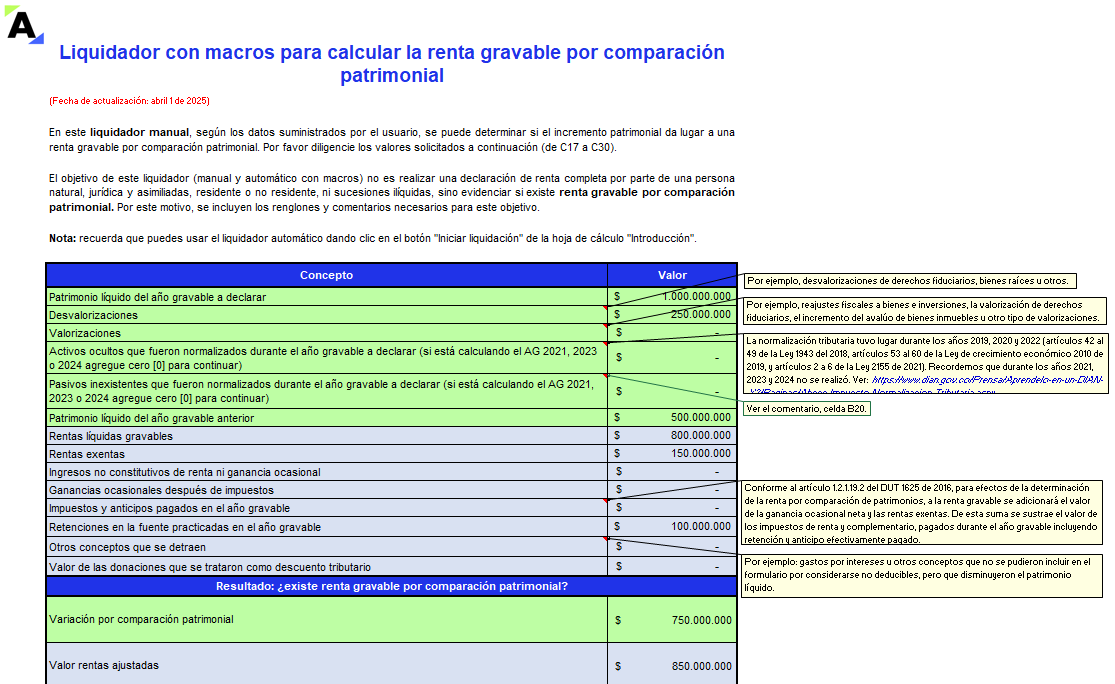Click the Ingresos no constitutivos value cell
The image size is (1115, 684).
pos(672,472)
